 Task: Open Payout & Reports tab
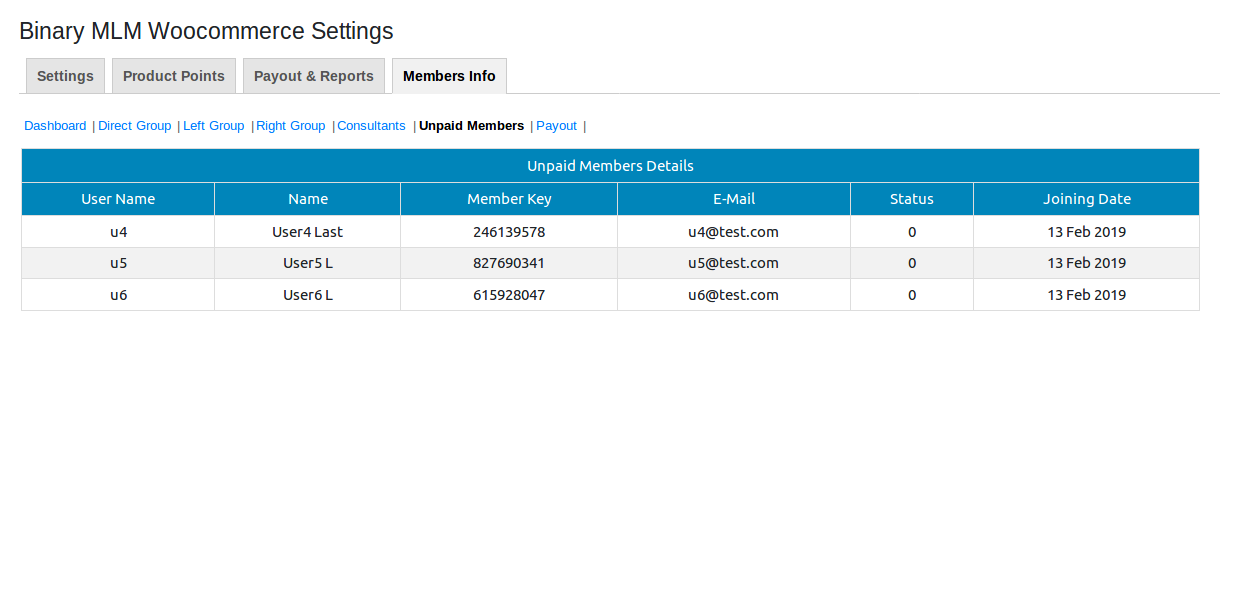click(313, 76)
